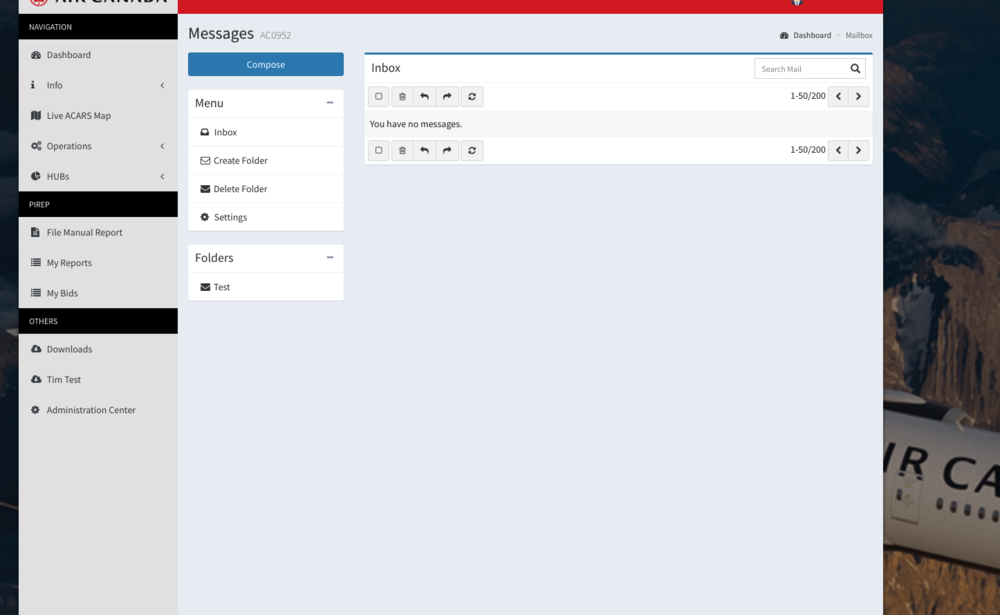Screen dimensions: 1000x615
Task: Select Create Folder in the Menu panel
Action: point(240,161)
